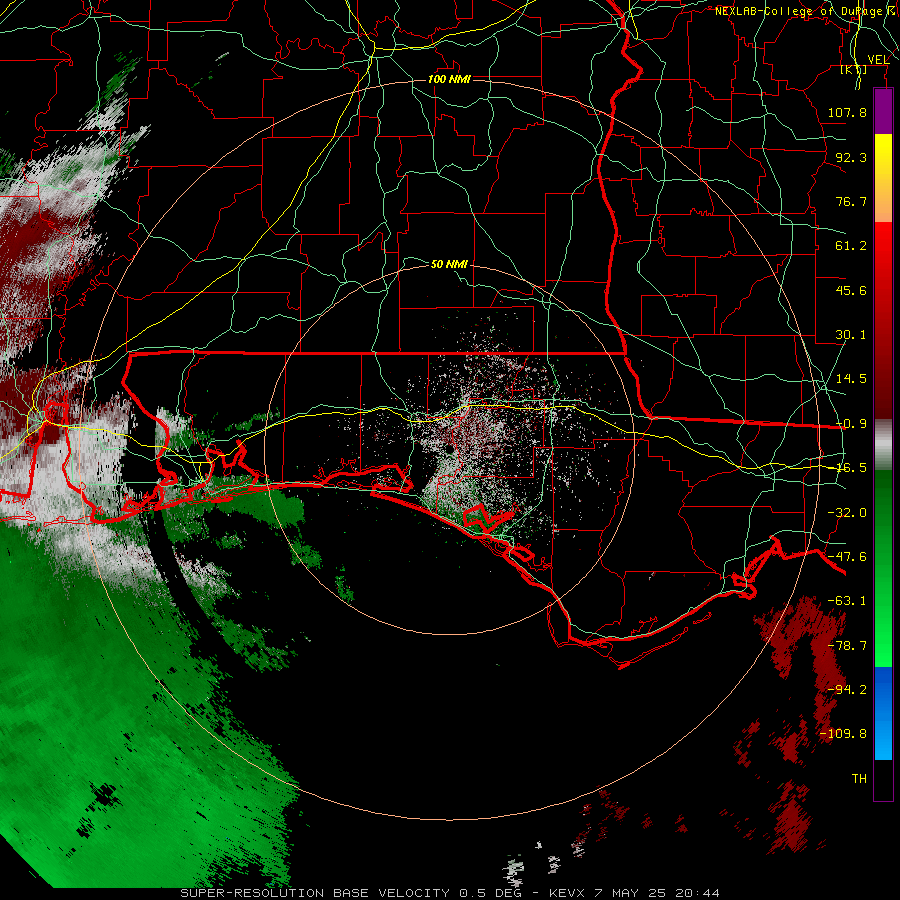Click the 100 NMI range ring label

point(449,79)
